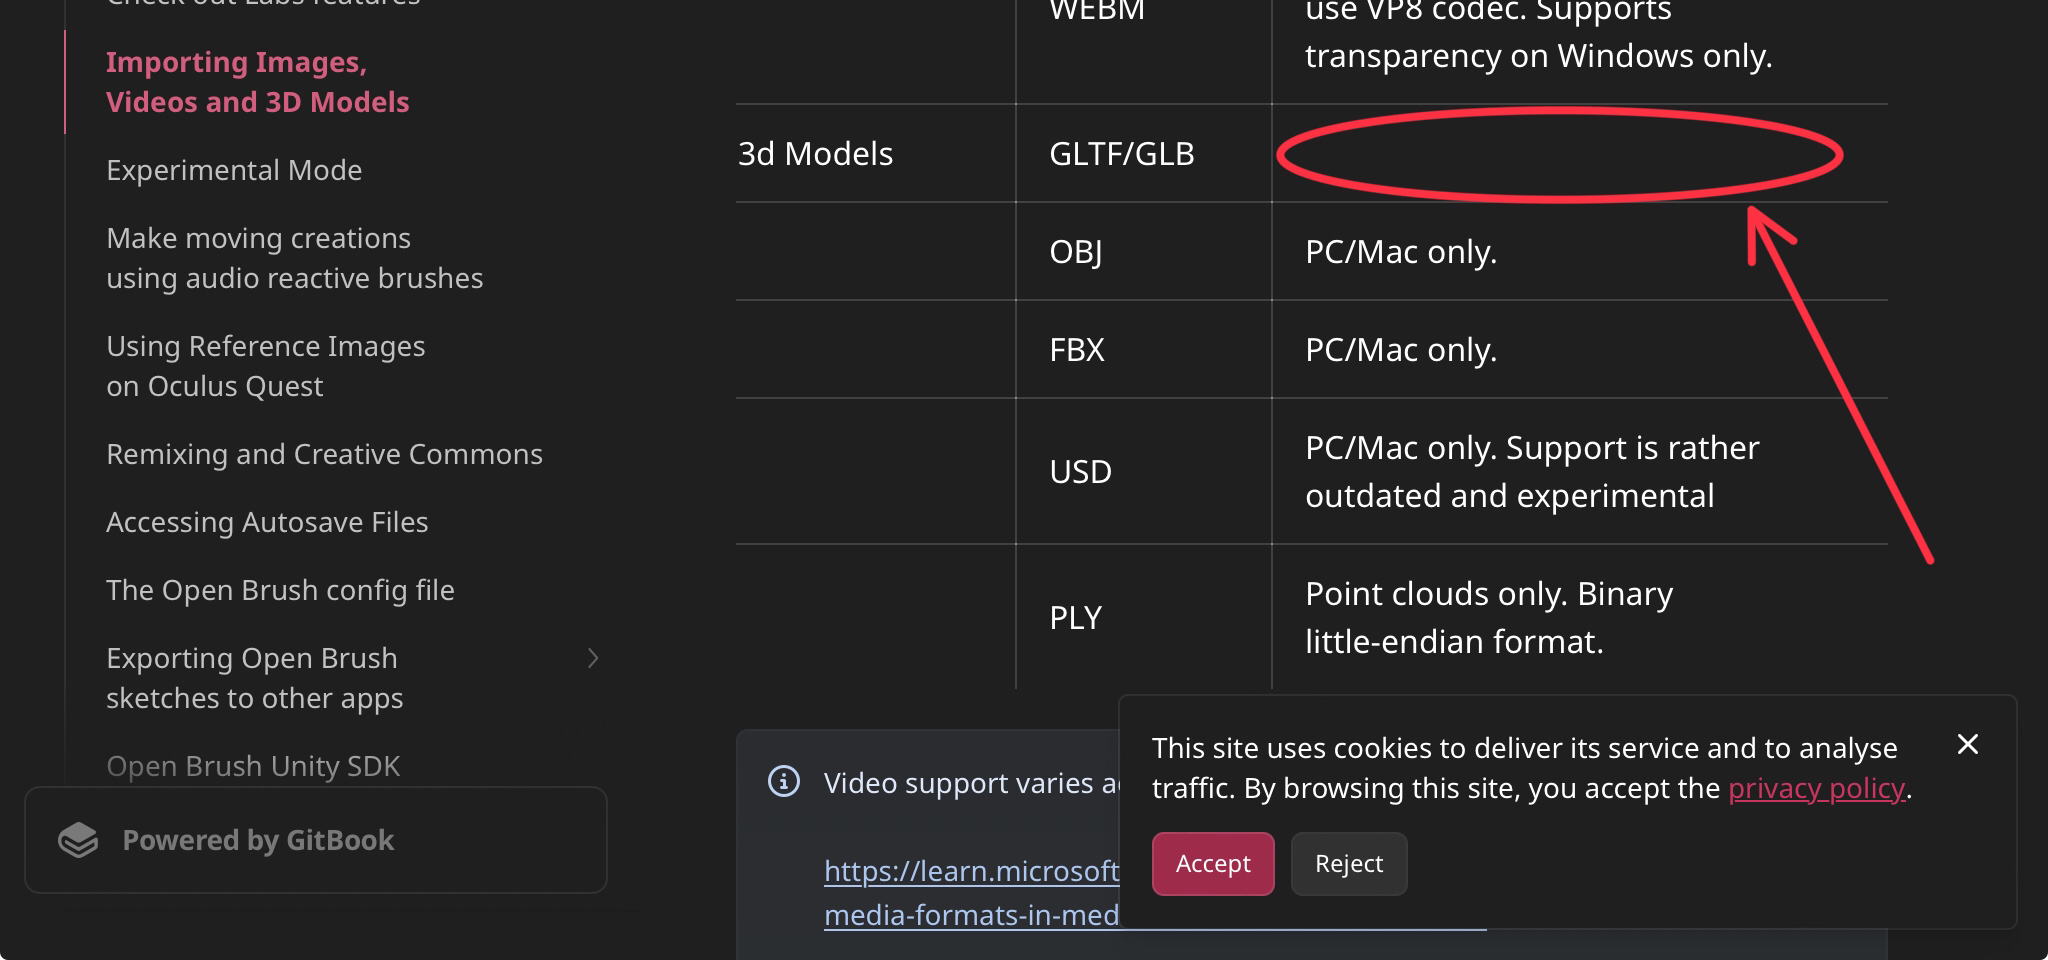Click the empty circled GLTF/GLB notes cell
The height and width of the screenshot is (960, 2048).
1560,155
